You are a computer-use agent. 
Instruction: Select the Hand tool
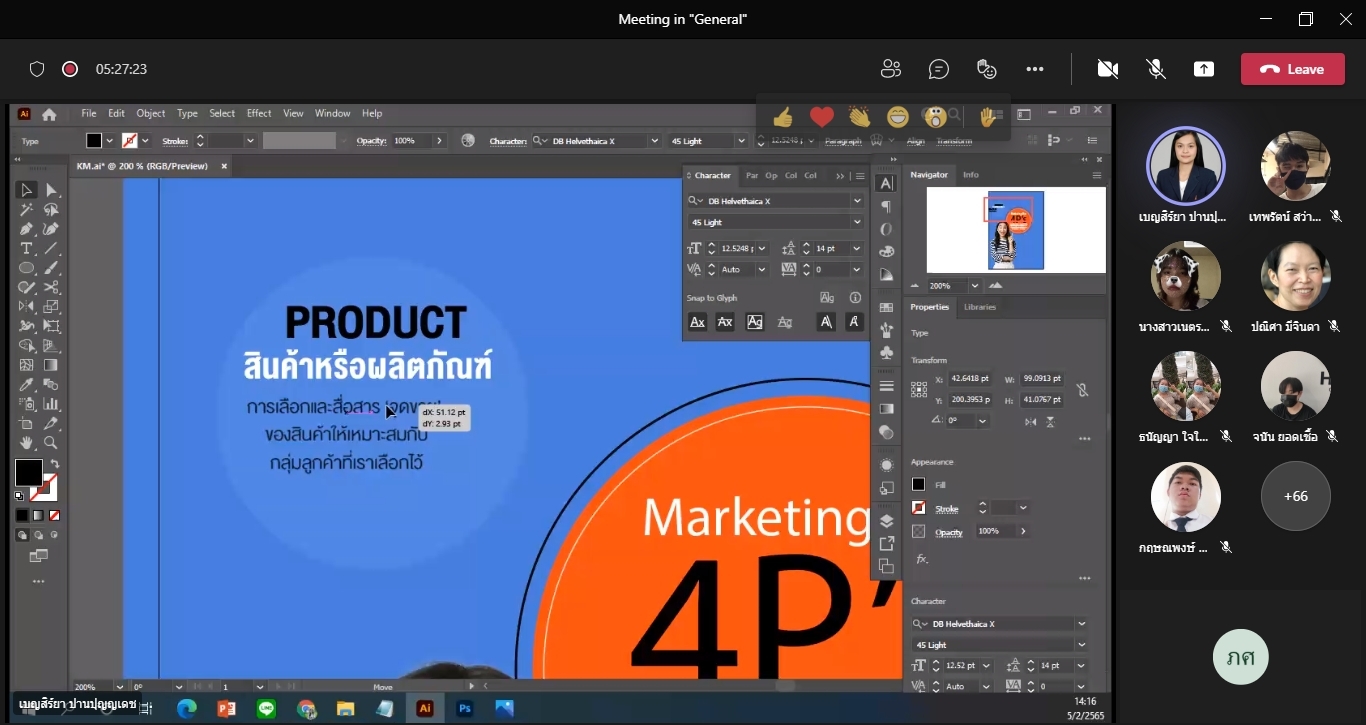[x=27, y=443]
